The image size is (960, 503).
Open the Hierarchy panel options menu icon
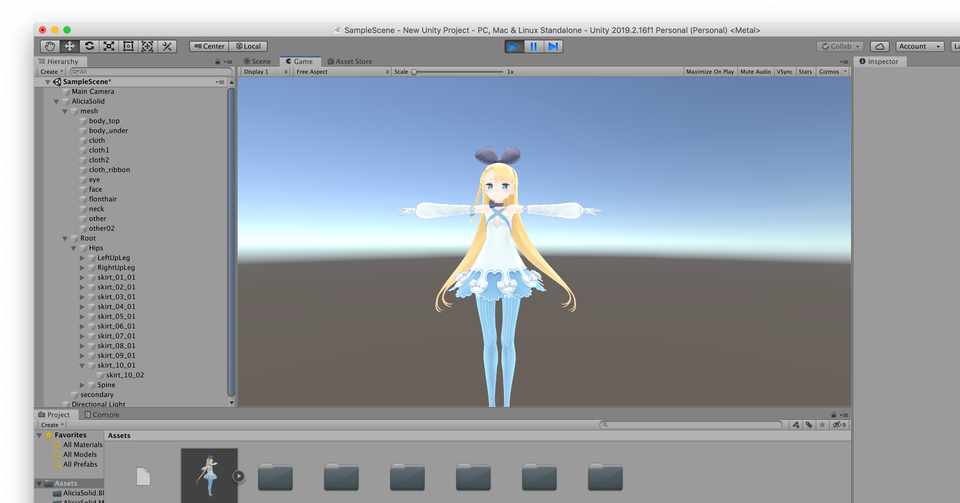pos(228,62)
